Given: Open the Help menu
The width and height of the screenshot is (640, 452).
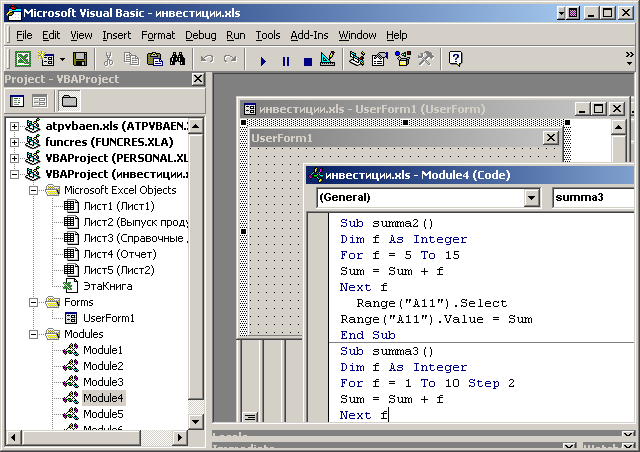Looking at the screenshot, I should click(397, 36).
